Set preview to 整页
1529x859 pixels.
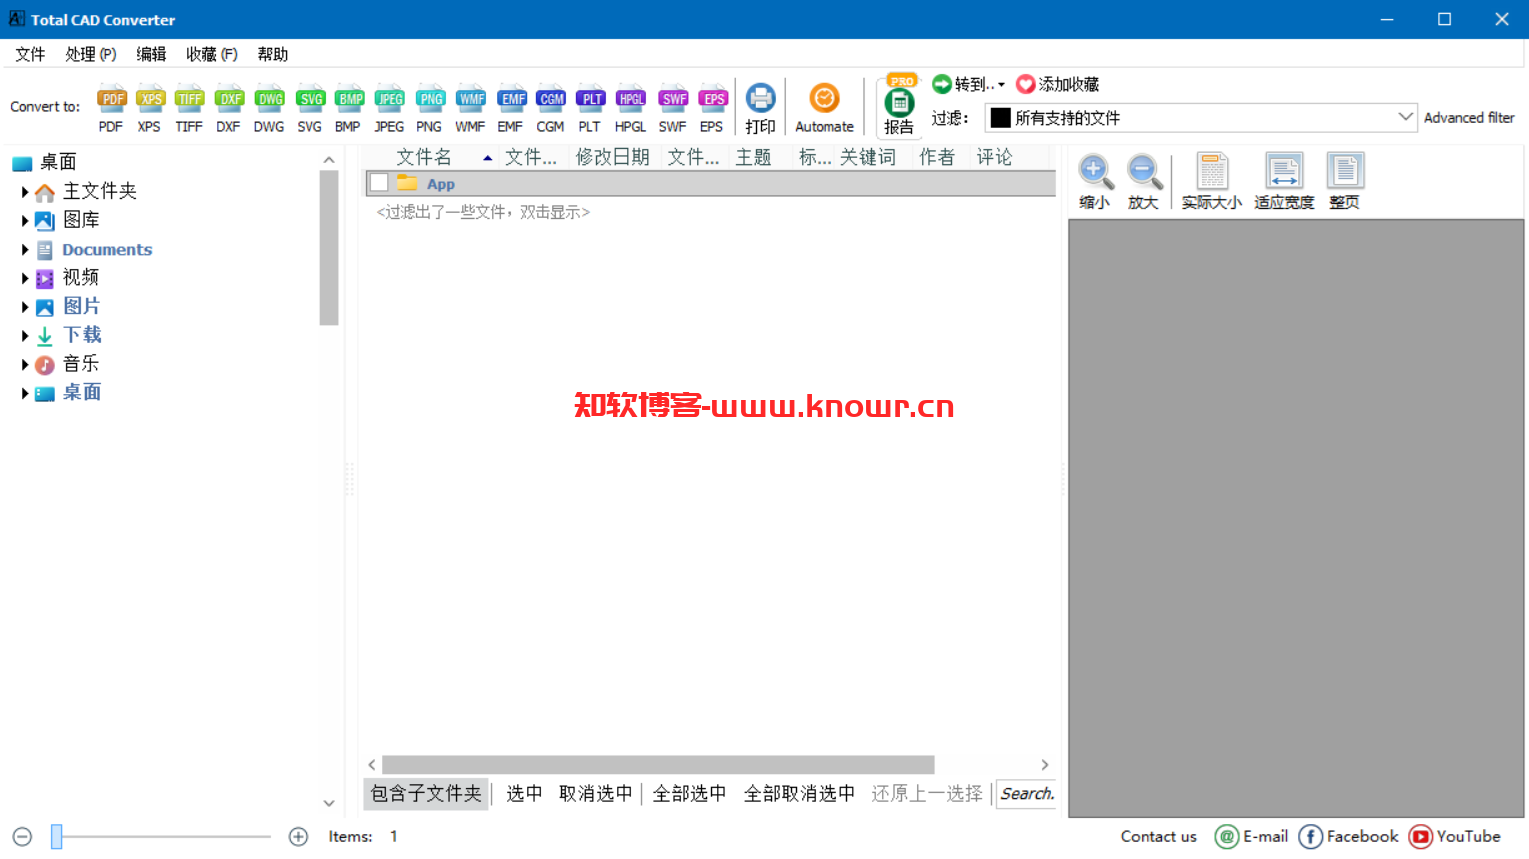coord(1345,181)
